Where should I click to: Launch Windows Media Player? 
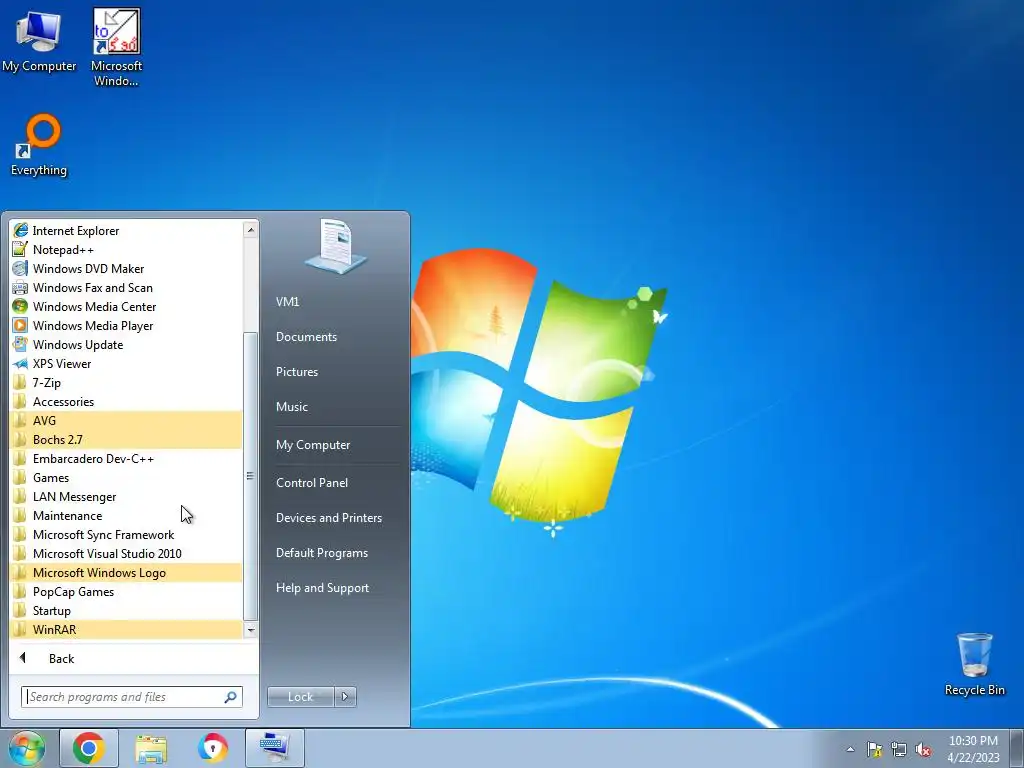pyautogui.click(x=126, y=325)
